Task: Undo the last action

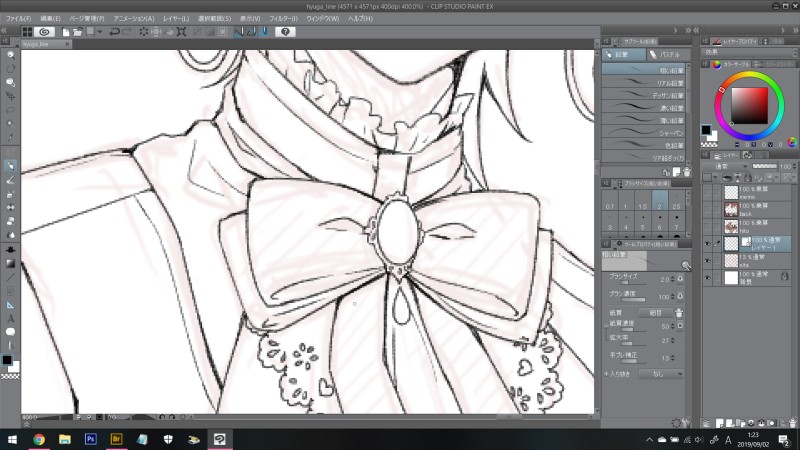Action: (x=114, y=32)
